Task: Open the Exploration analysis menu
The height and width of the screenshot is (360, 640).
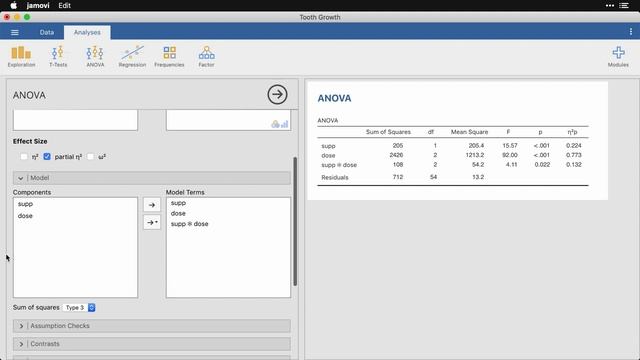Action: 21,56
